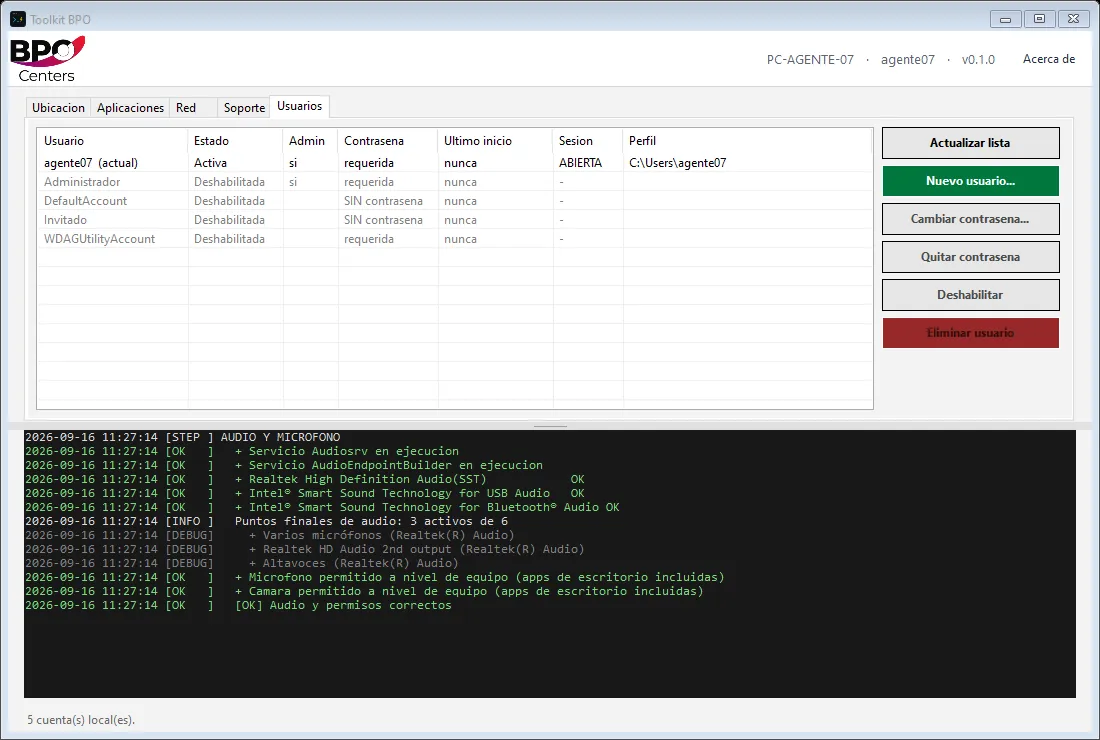Click the C:\Users\agente07 profile path cell

click(678, 163)
